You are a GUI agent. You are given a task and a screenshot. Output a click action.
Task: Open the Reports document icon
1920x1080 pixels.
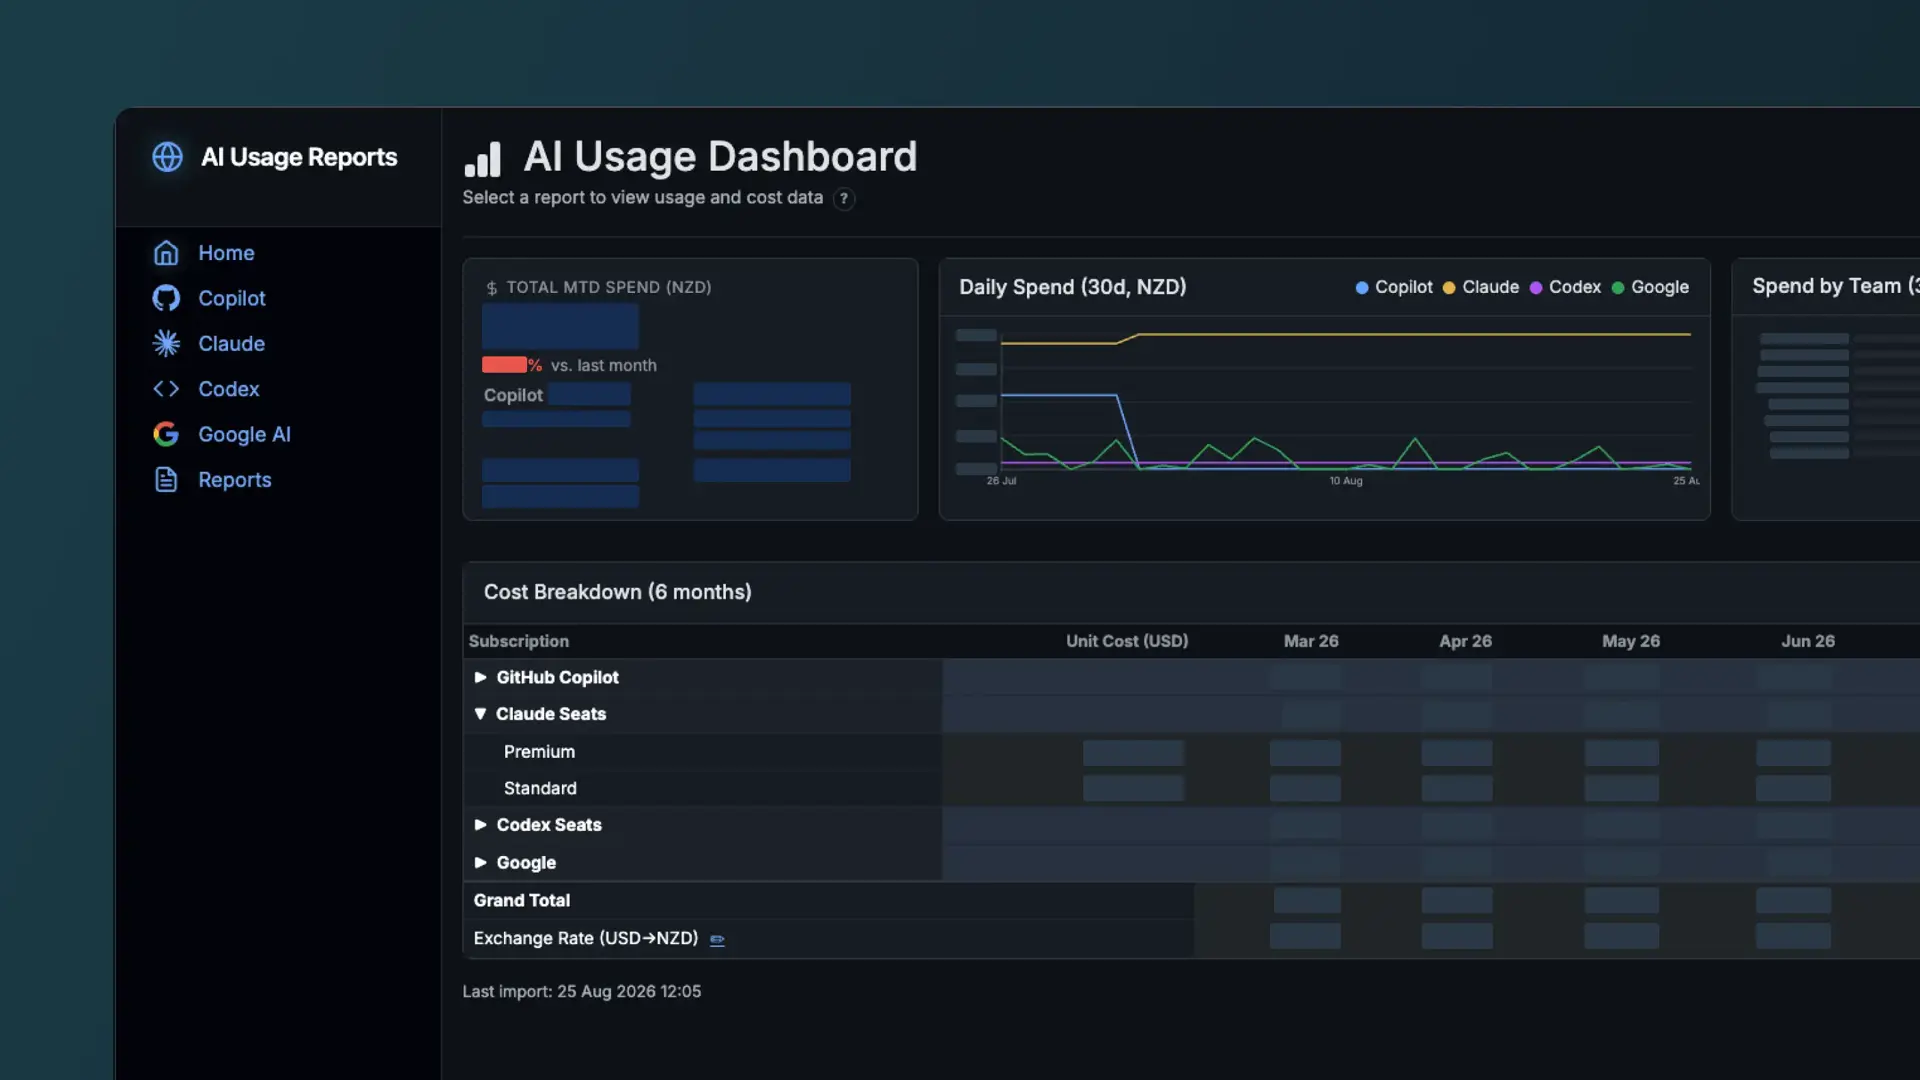tap(166, 480)
